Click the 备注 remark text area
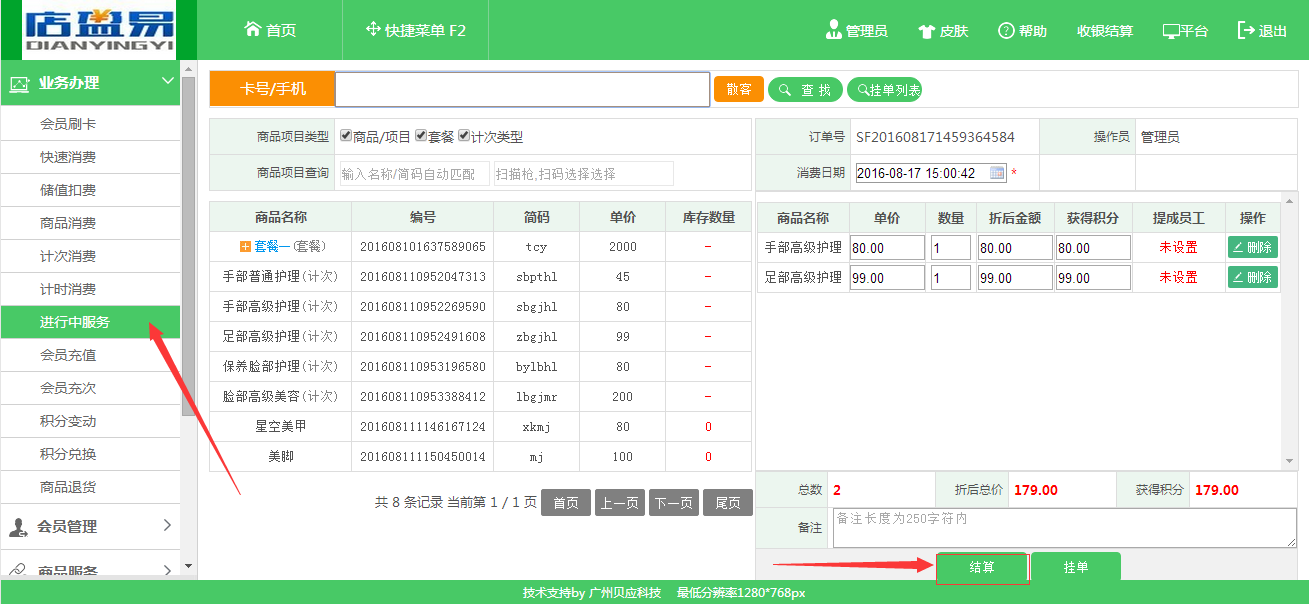The width and height of the screenshot is (1309, 604). pyautogui.click(x=1064, y=527)
